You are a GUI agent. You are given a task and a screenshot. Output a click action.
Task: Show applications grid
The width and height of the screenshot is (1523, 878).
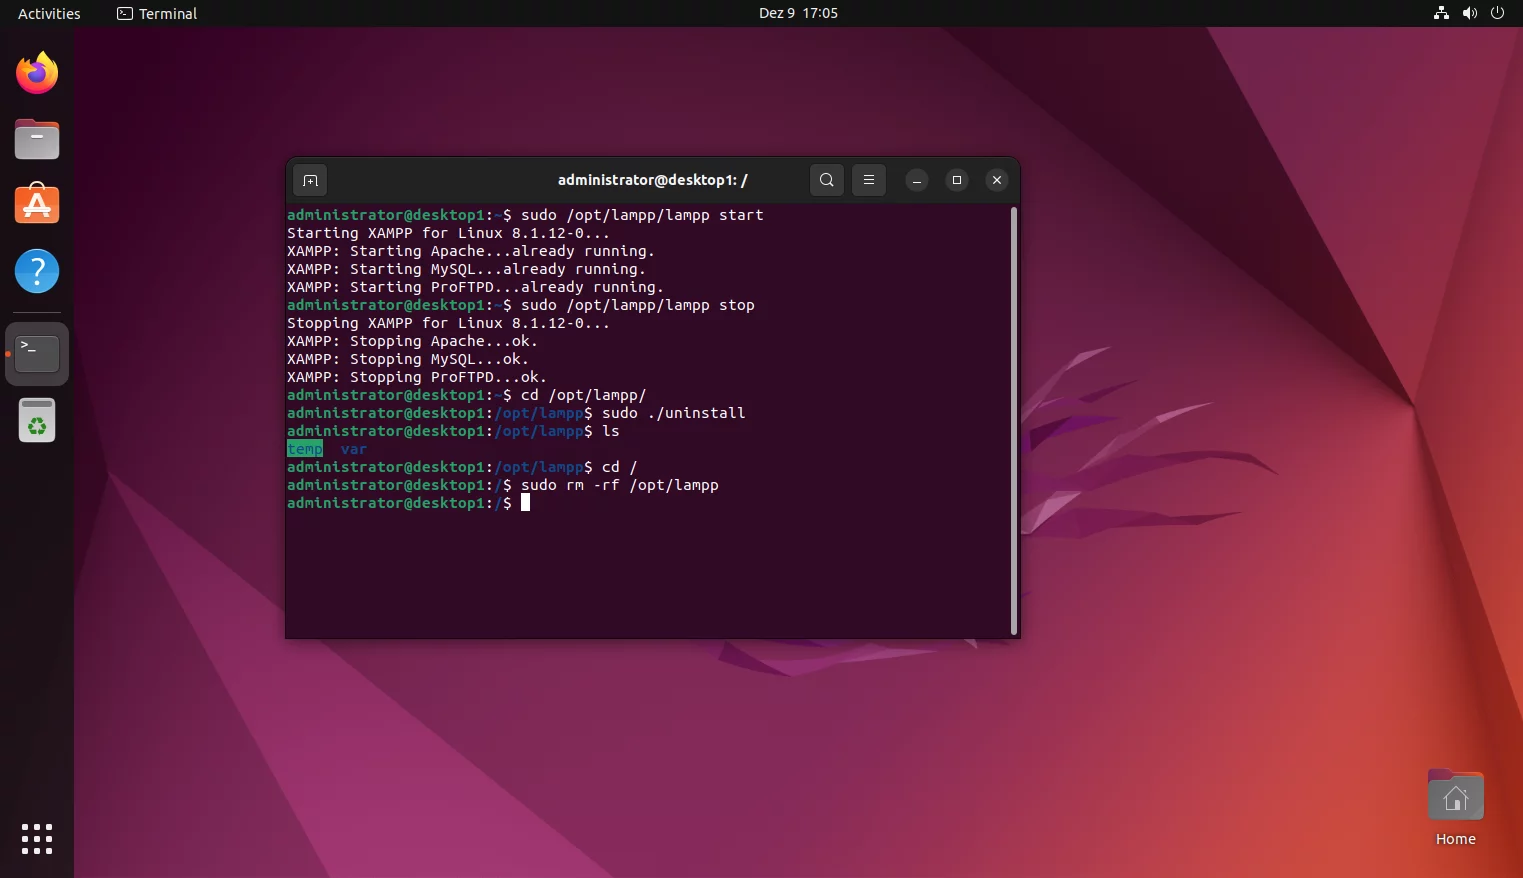(x=37, y=839)
